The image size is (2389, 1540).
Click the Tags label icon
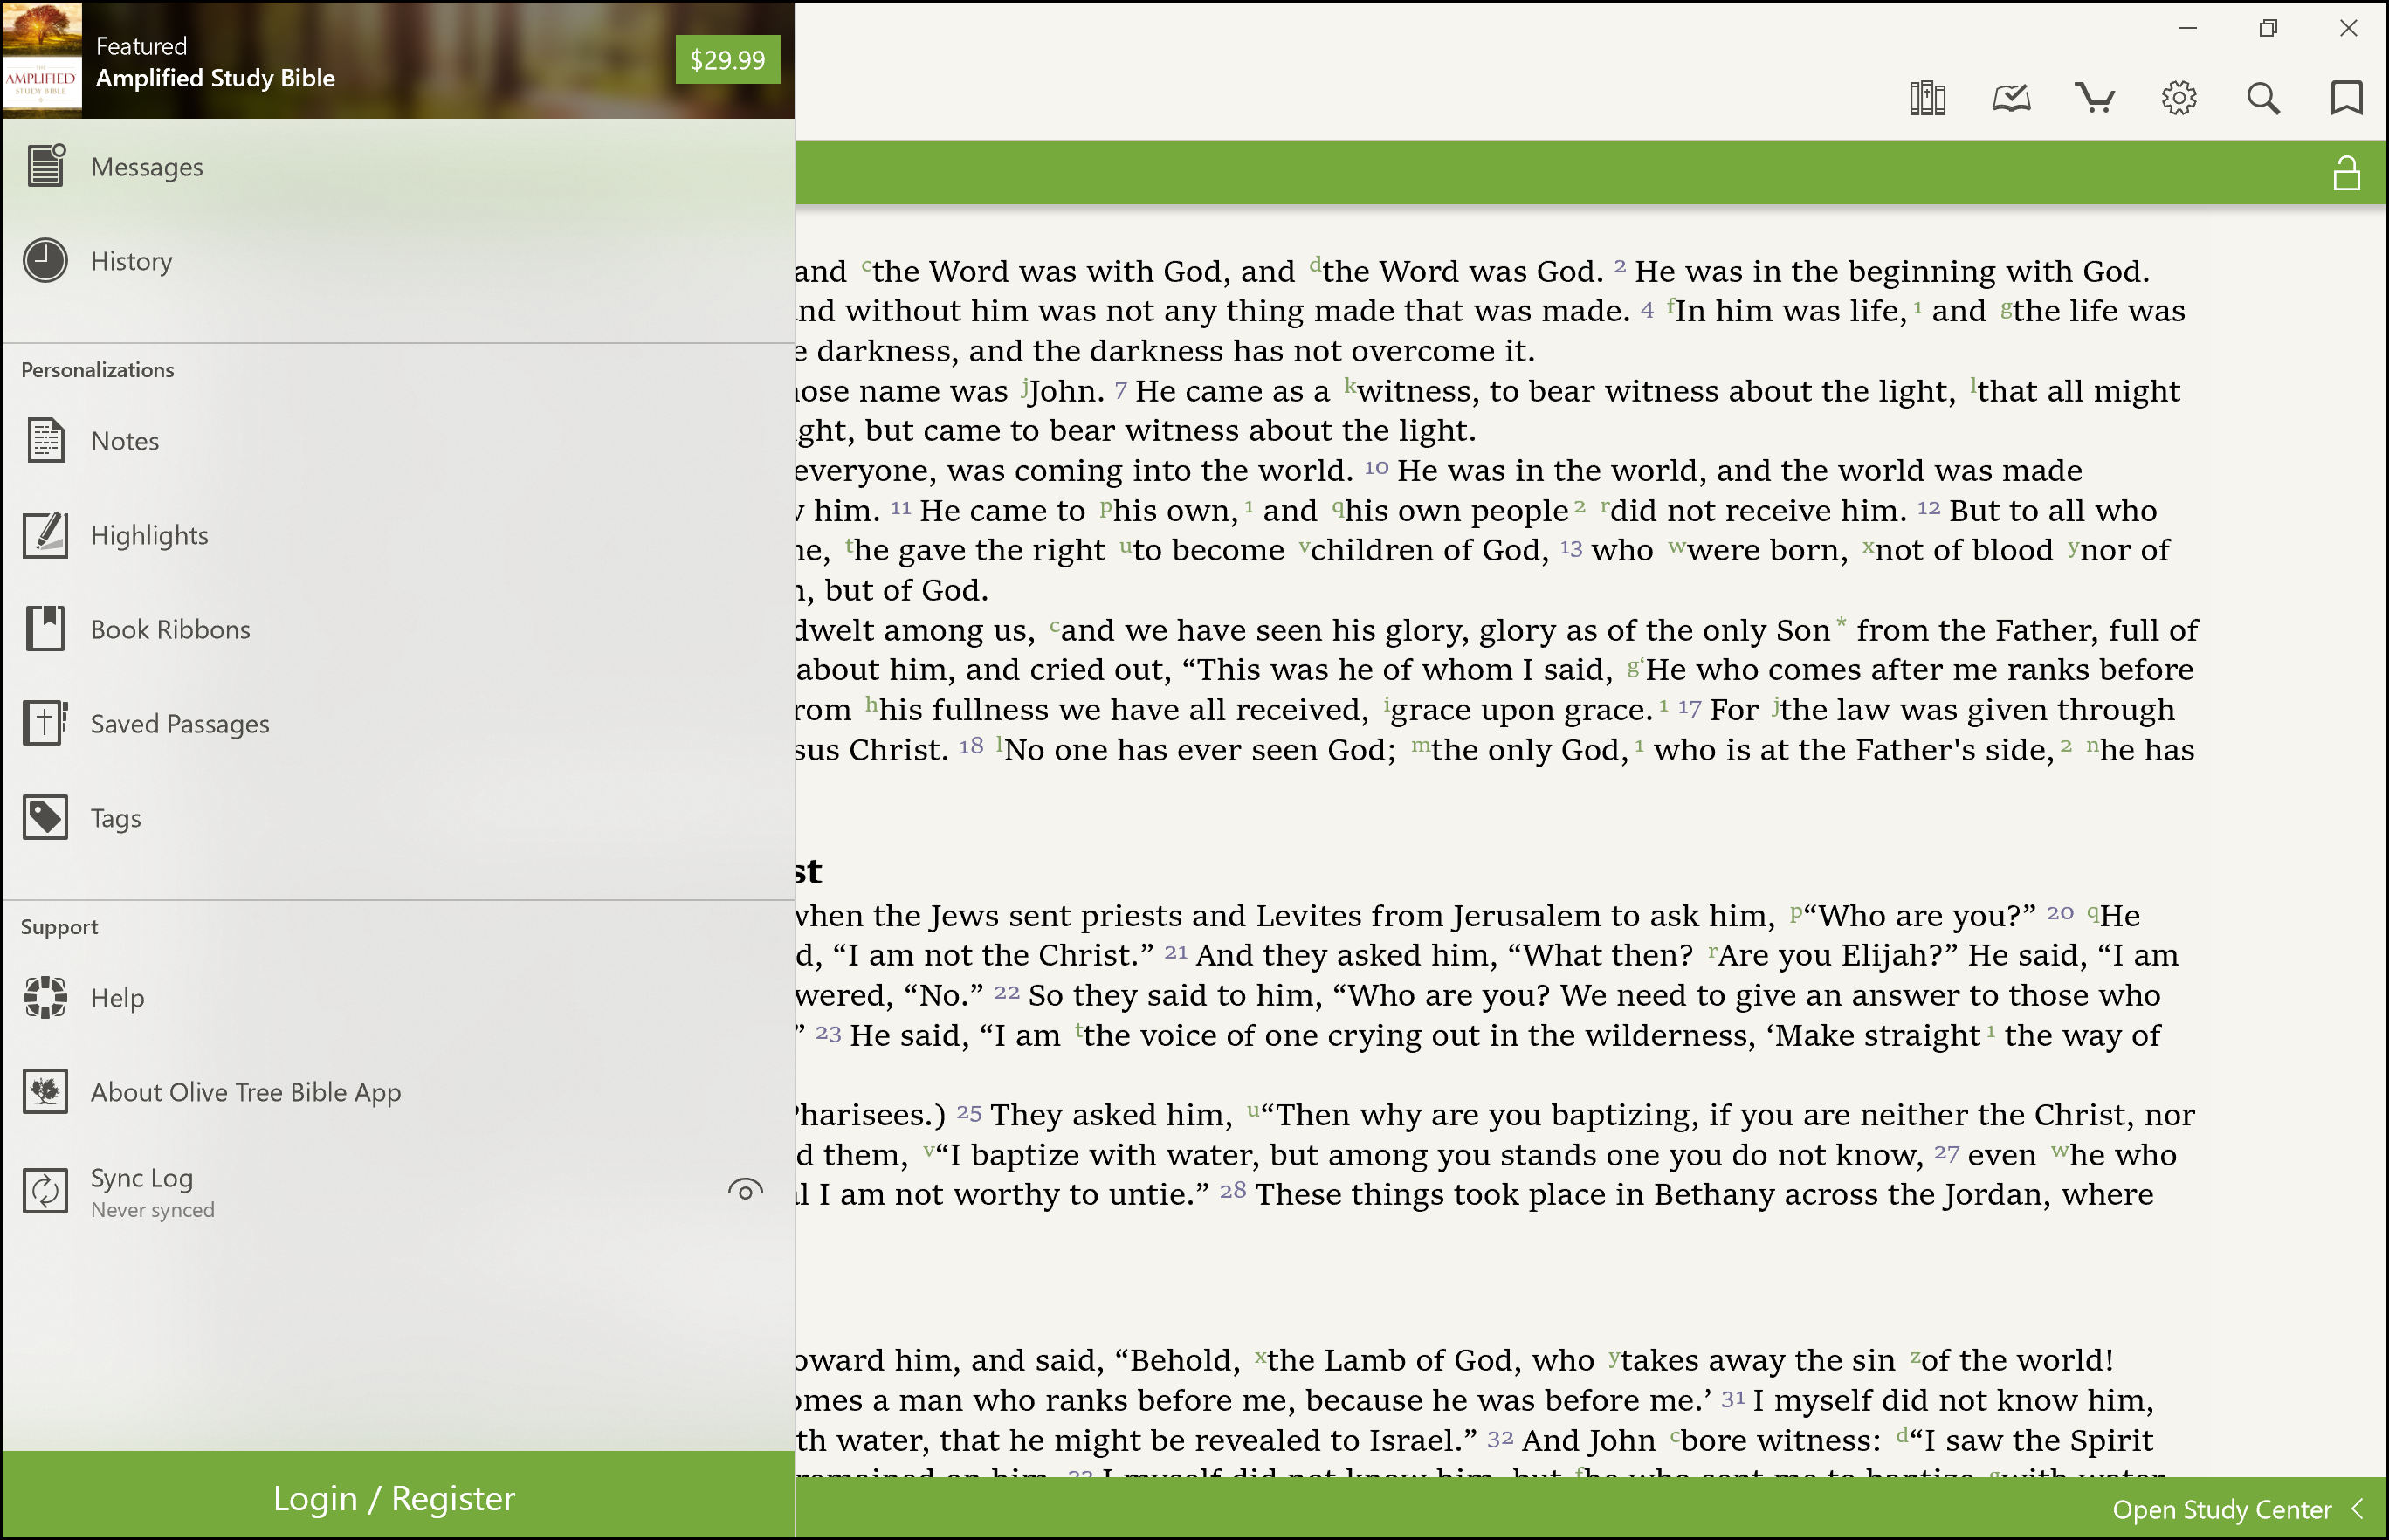45,818
